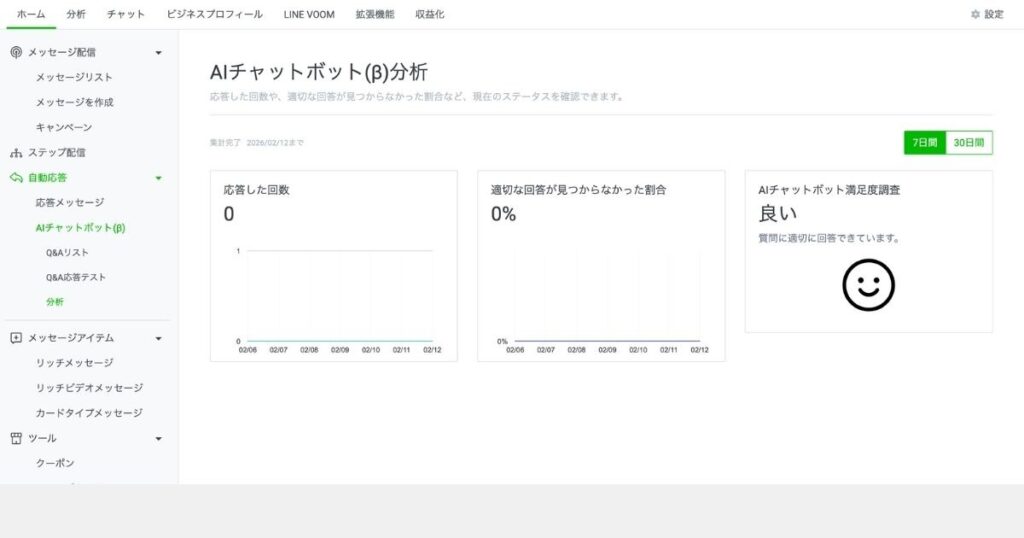Image resolution: width=1024 pixels, height=538 pixels.
Task: Open Q&Aリスト in the sidebar
Action: (67, 252)
